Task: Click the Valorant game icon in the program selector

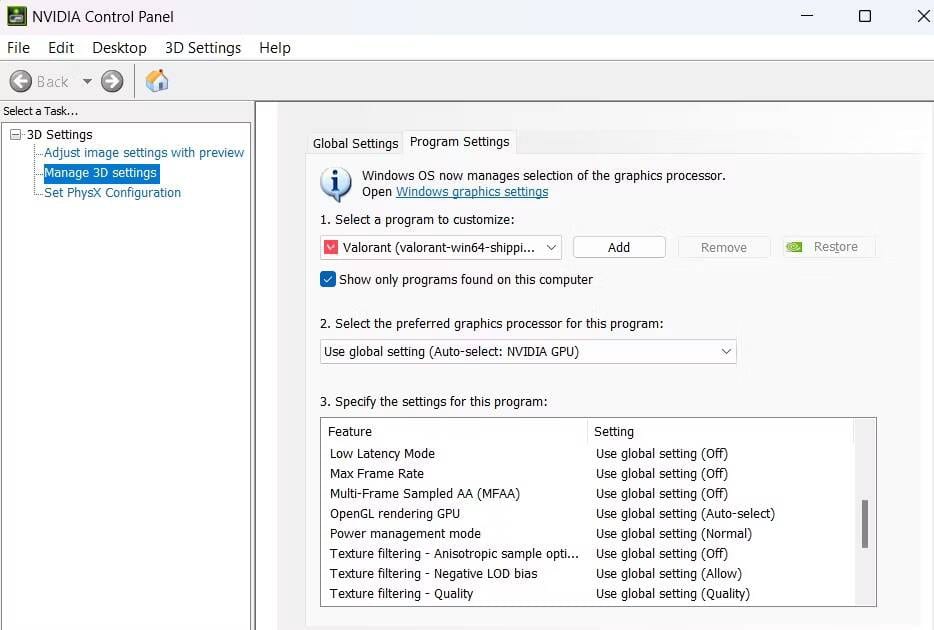Action: click(332, 247)
